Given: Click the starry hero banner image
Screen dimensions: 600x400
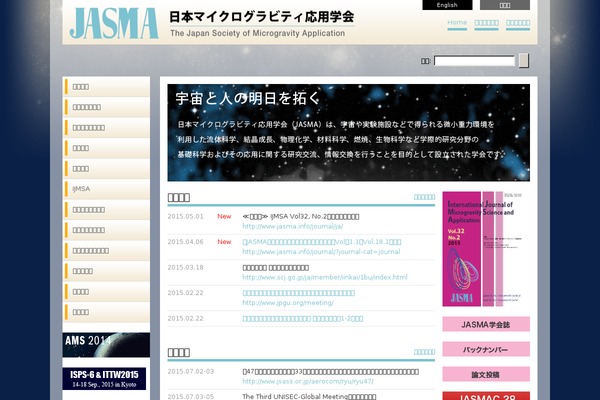Looking at the screenshot, I should coord(349,133).
